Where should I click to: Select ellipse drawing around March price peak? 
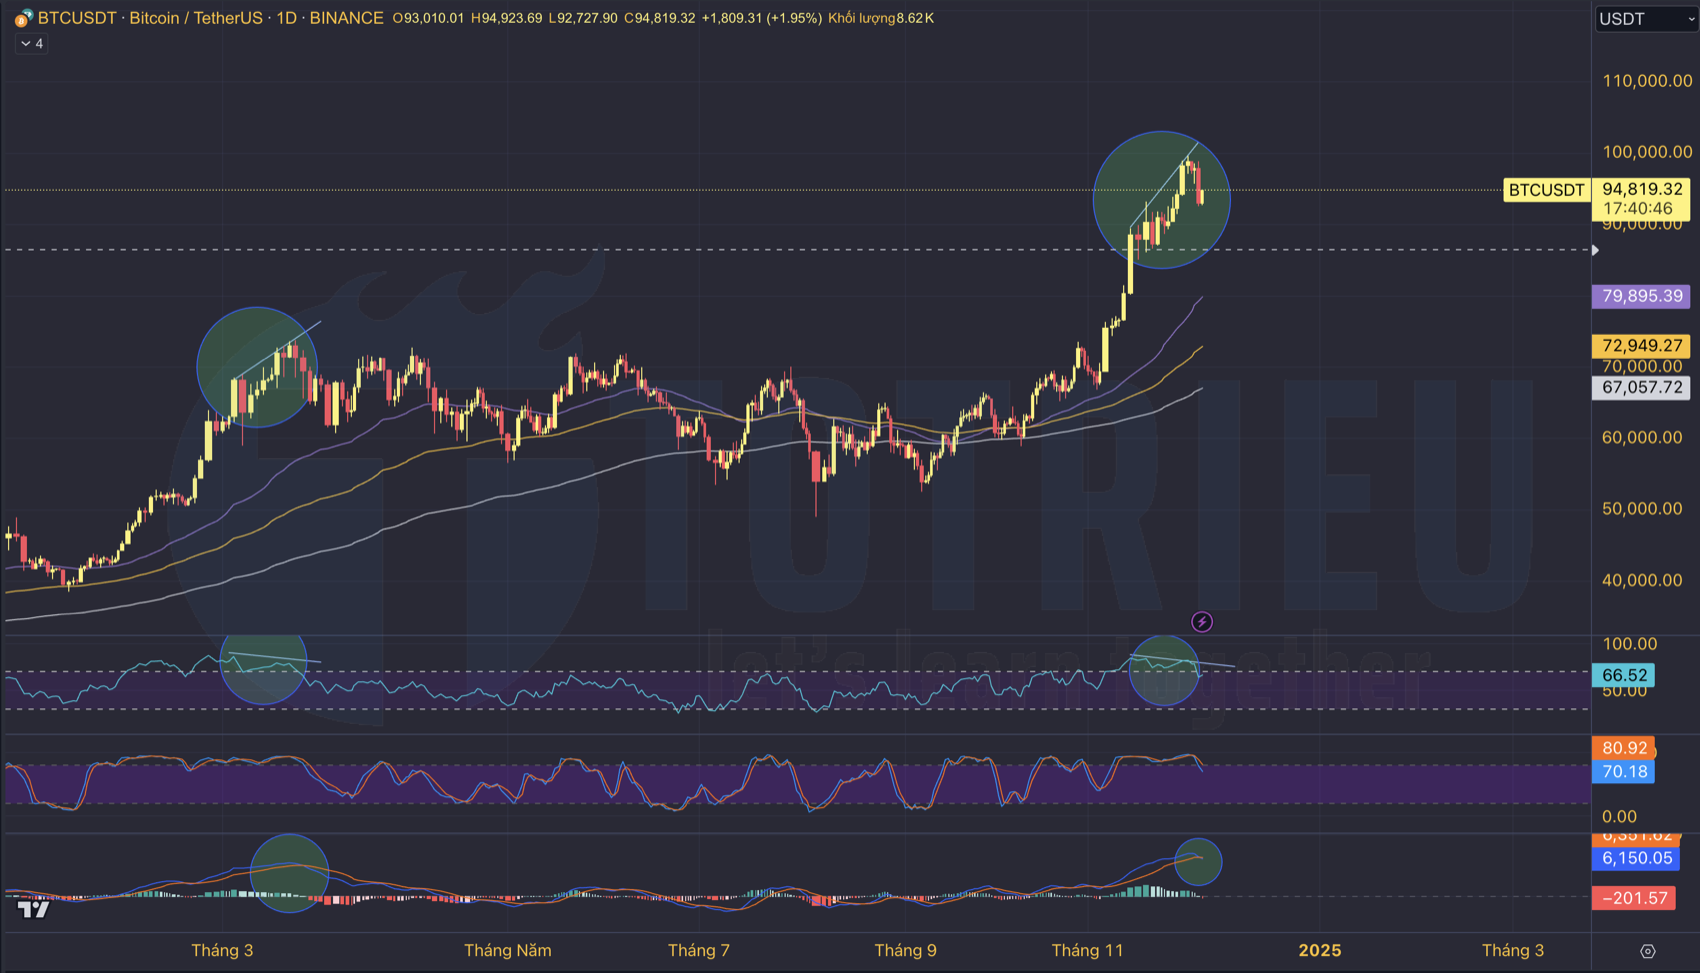click(x=257, y=367)
